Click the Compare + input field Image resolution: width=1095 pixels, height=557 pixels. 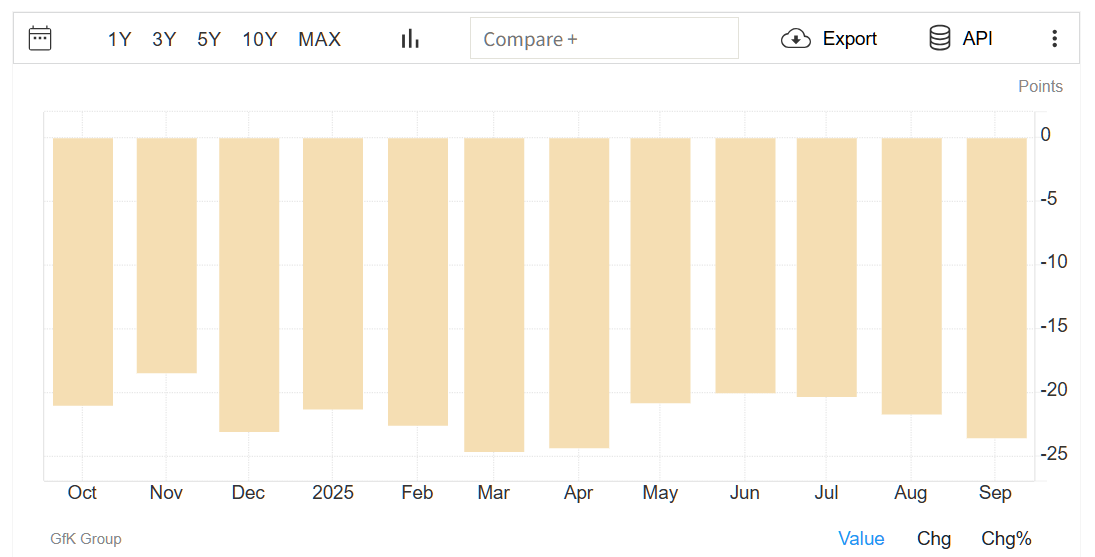coord(604,38)
